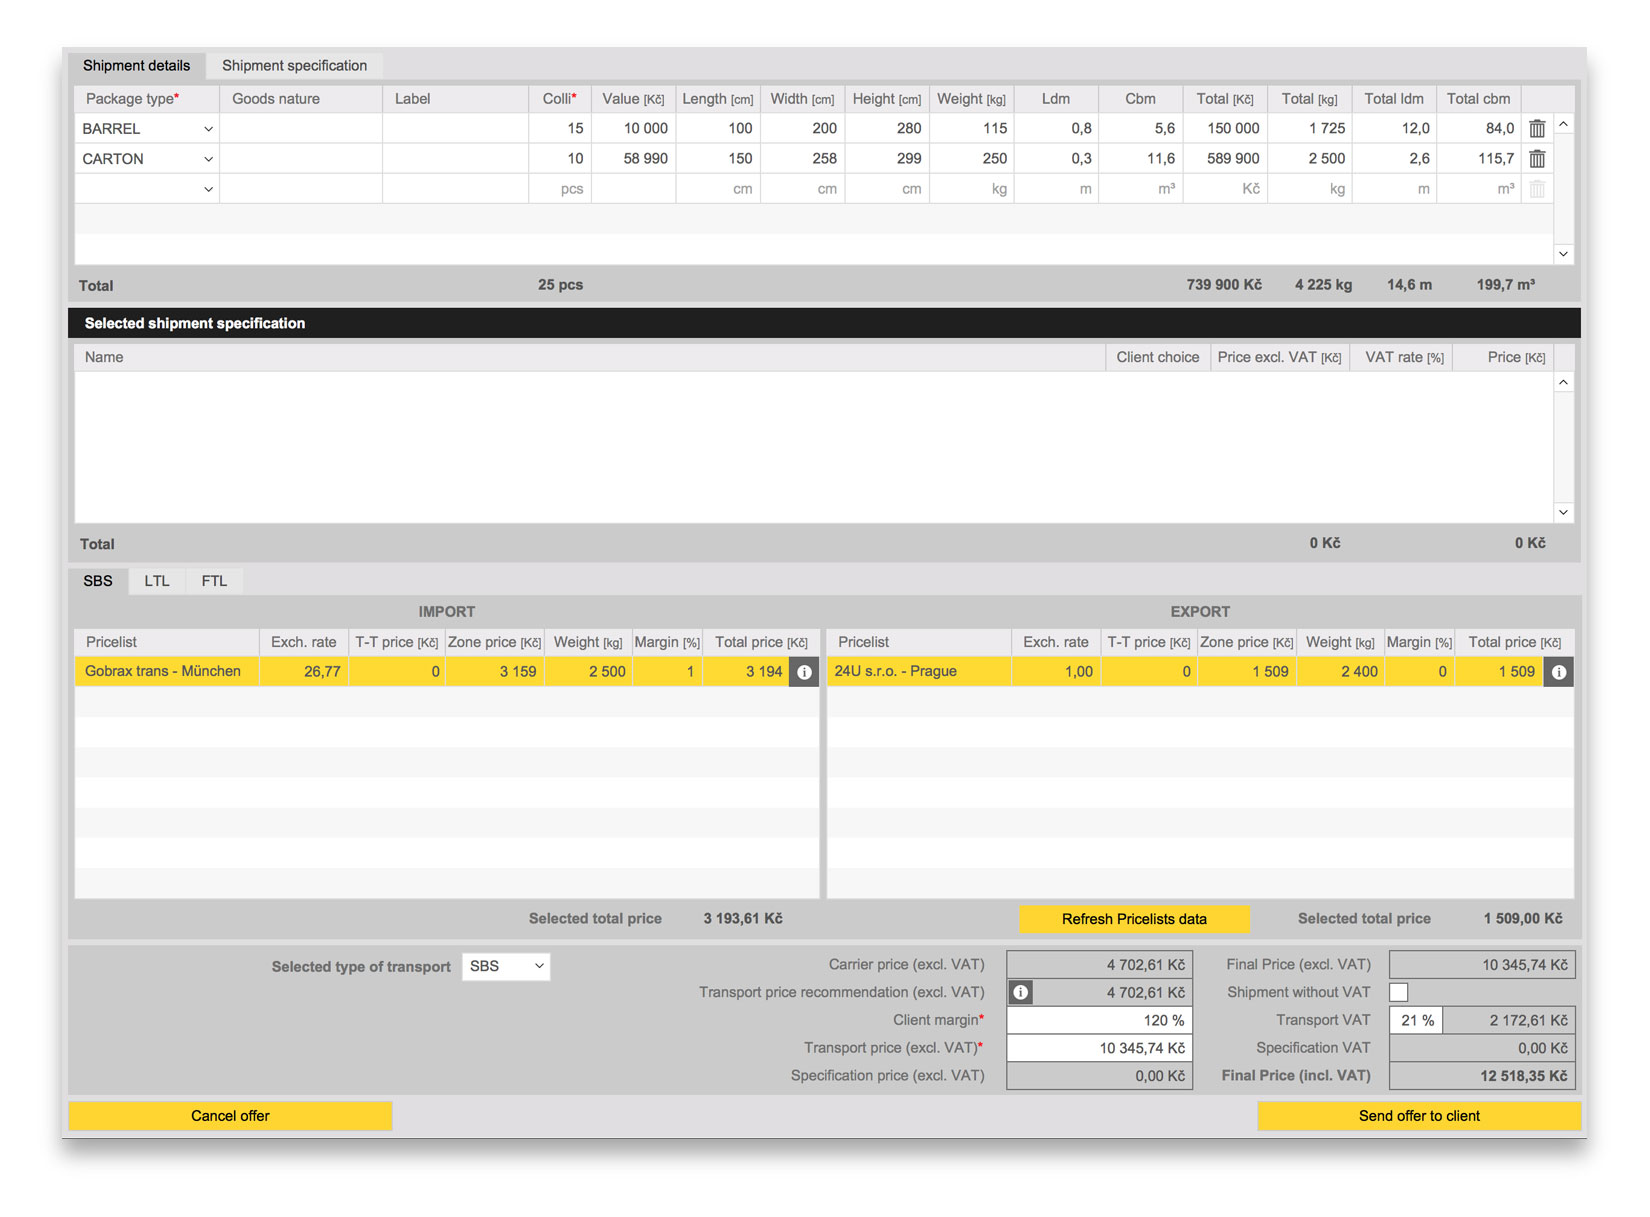Viewport: 1650px width, 1217px height.
Task: Show info for Gobrax trans import pricelist
Action: click(804, 672)
